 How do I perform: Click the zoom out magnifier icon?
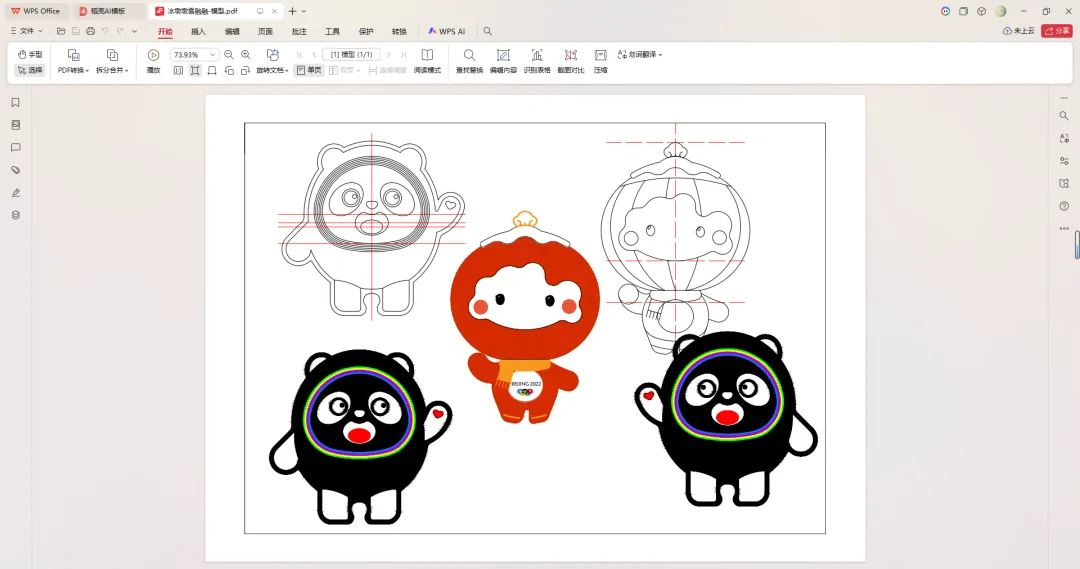click(x=229, y=54)
